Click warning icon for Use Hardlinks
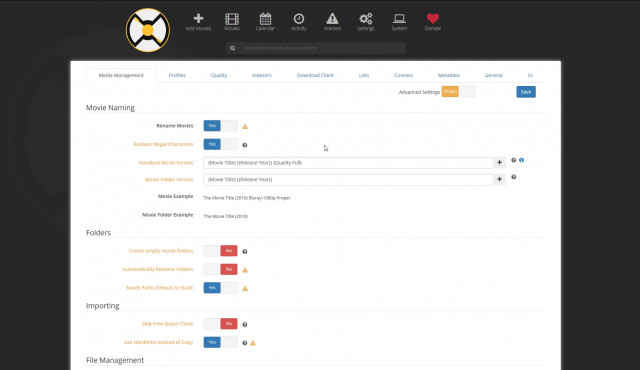640x370 pixels. pyautogui.click(x=253, y=343)
